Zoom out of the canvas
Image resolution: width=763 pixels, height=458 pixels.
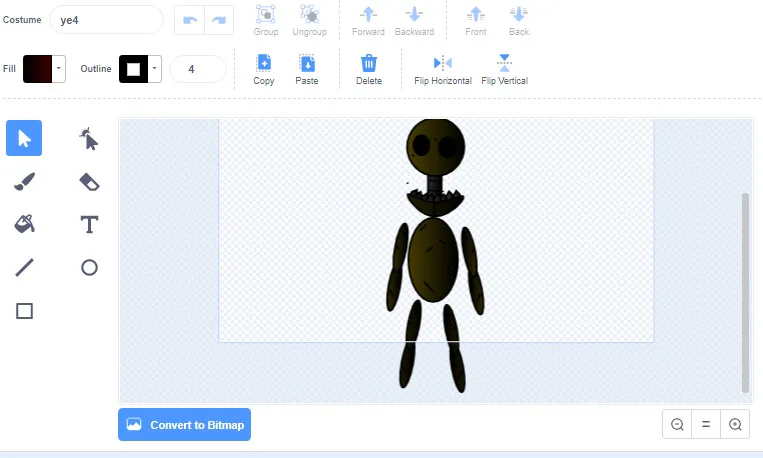coord(677,424)
